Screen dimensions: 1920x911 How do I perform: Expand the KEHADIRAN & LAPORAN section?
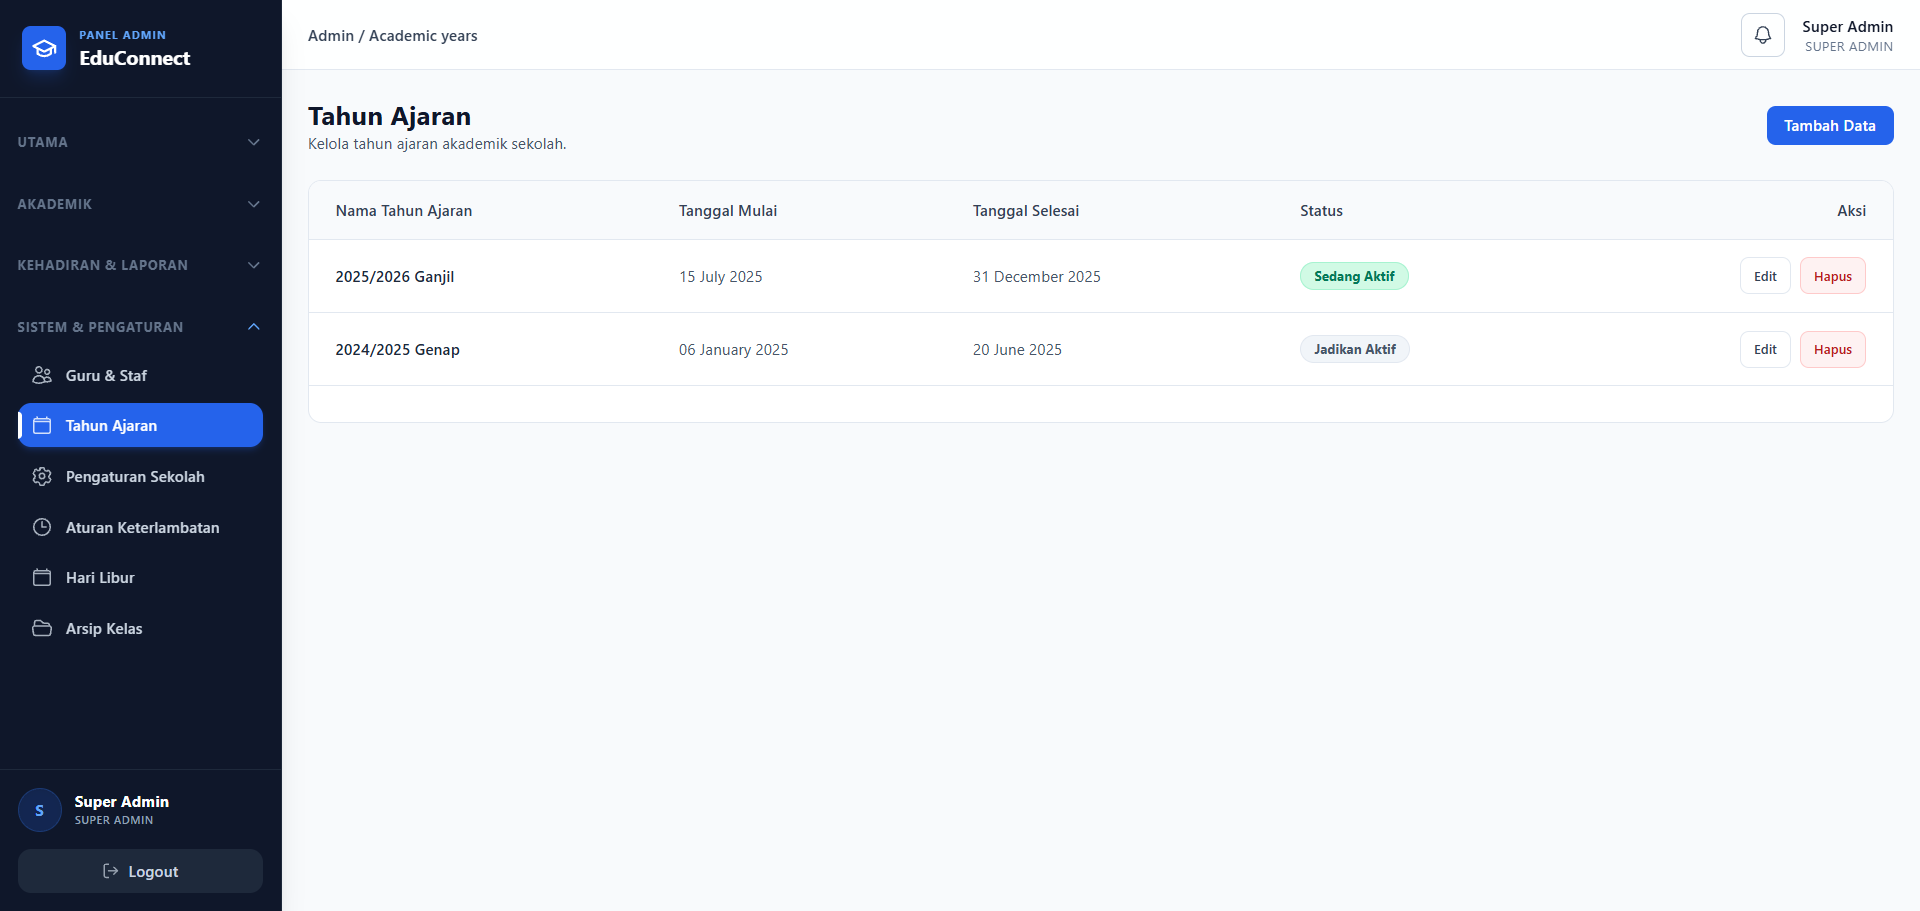140,265
